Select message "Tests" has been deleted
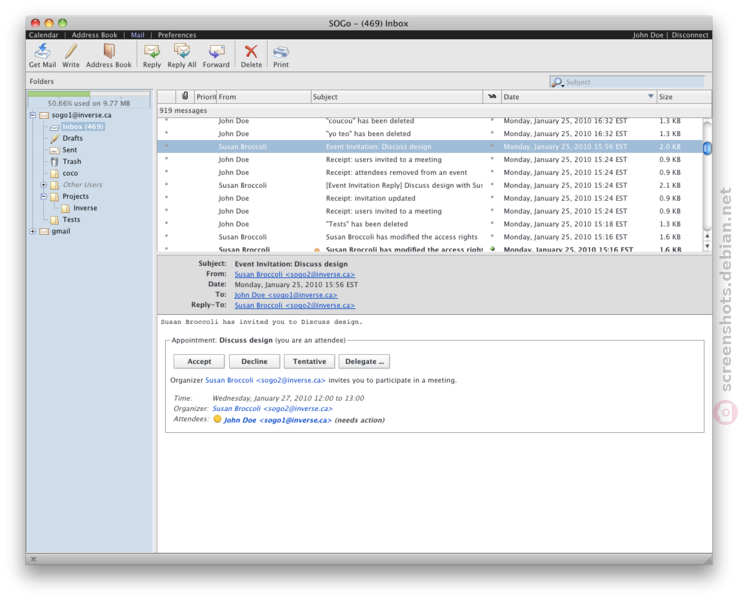 pyautogui.click(x=430, y=224)
